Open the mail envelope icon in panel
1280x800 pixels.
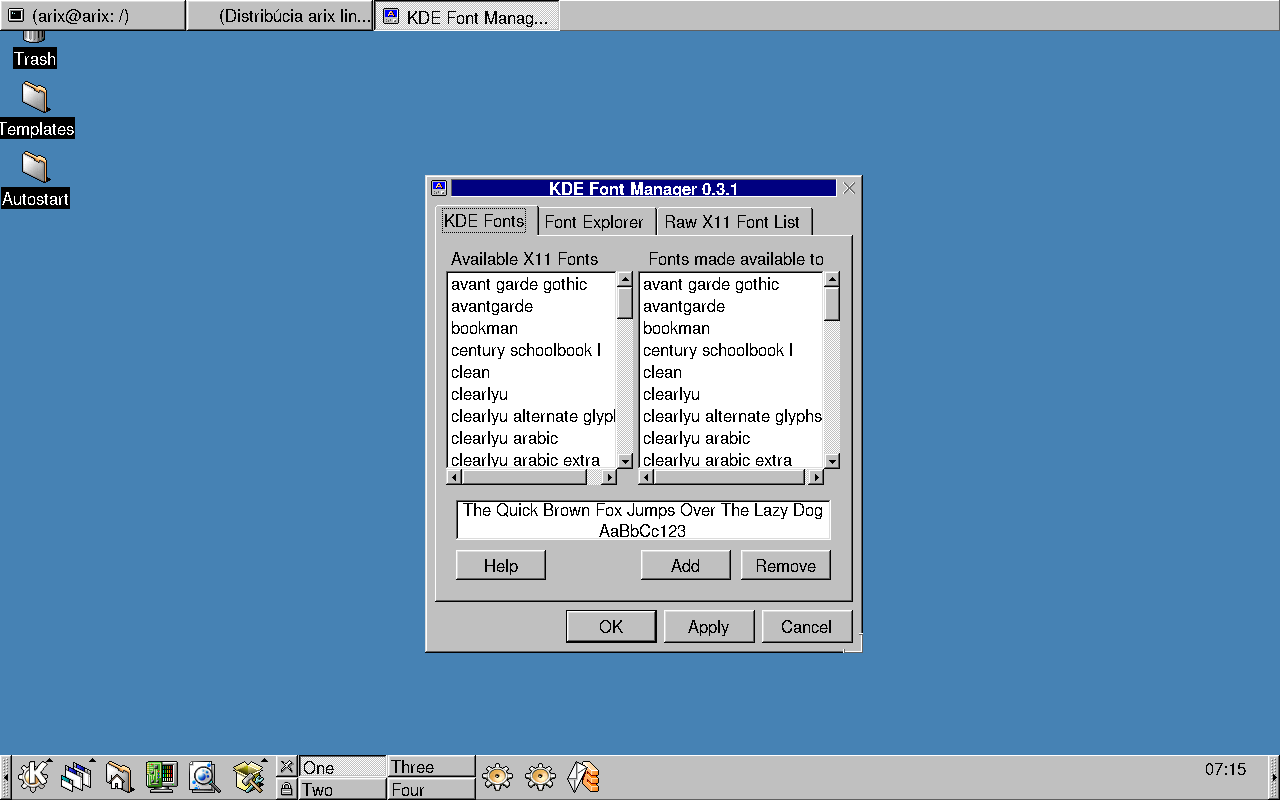click(583, 776)
